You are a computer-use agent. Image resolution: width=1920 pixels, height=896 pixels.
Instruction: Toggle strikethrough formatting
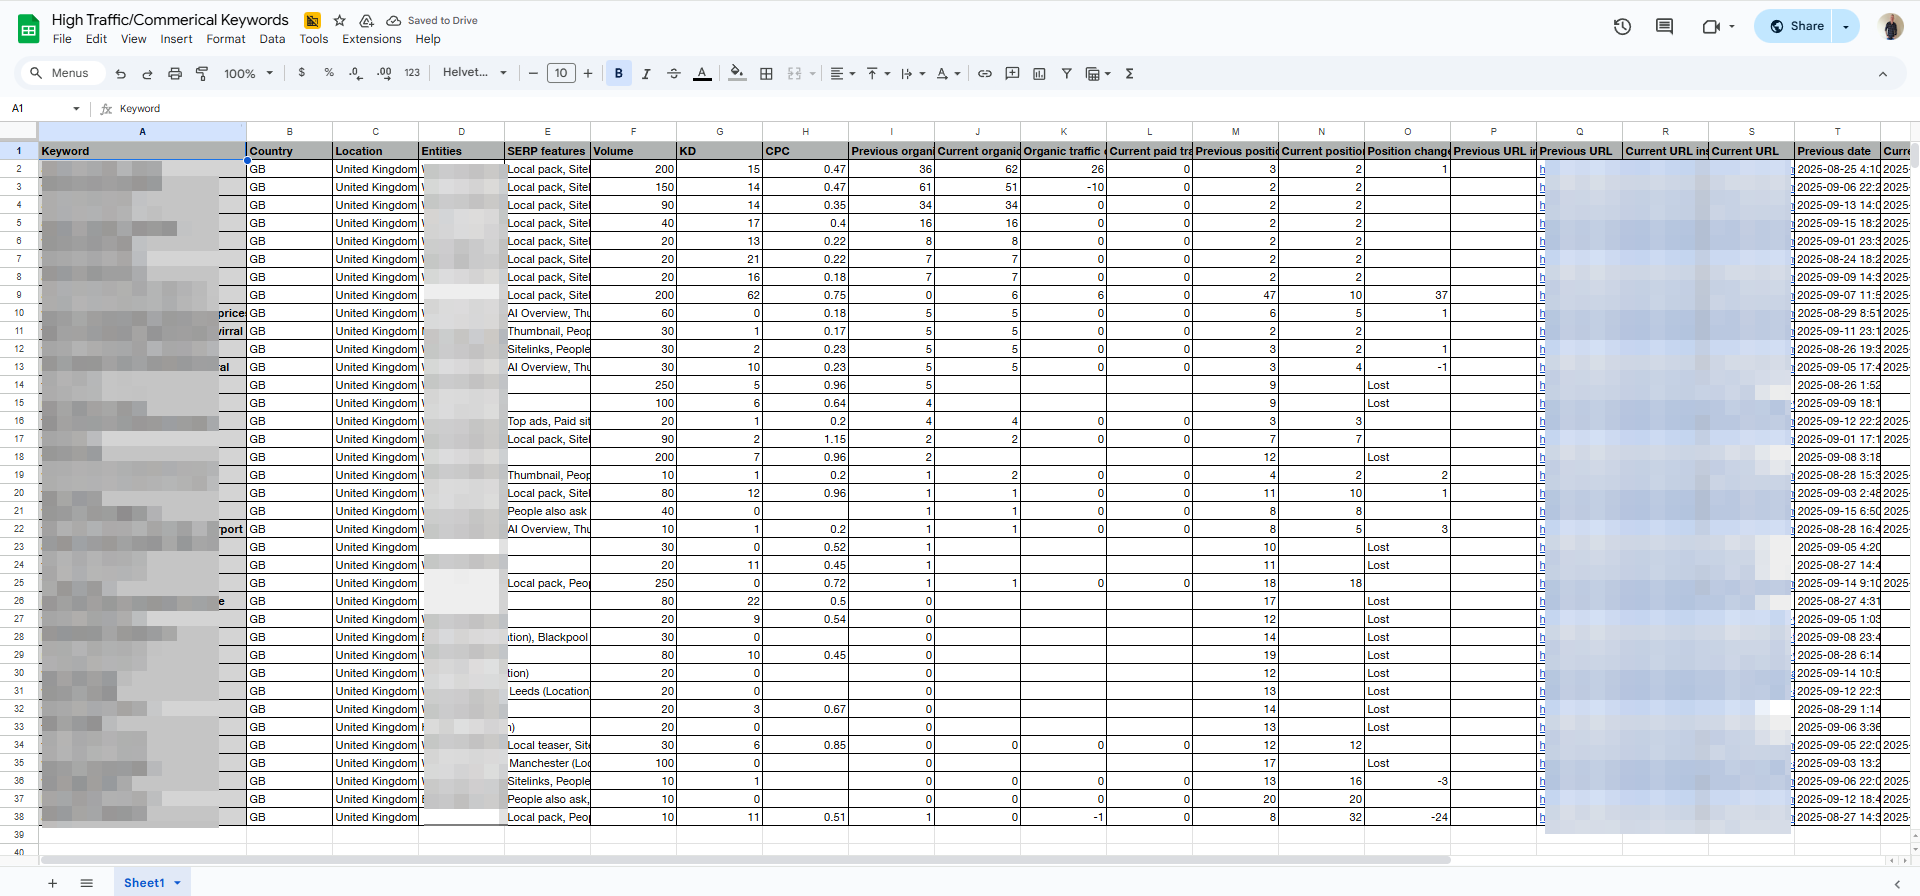pos(674,73)
